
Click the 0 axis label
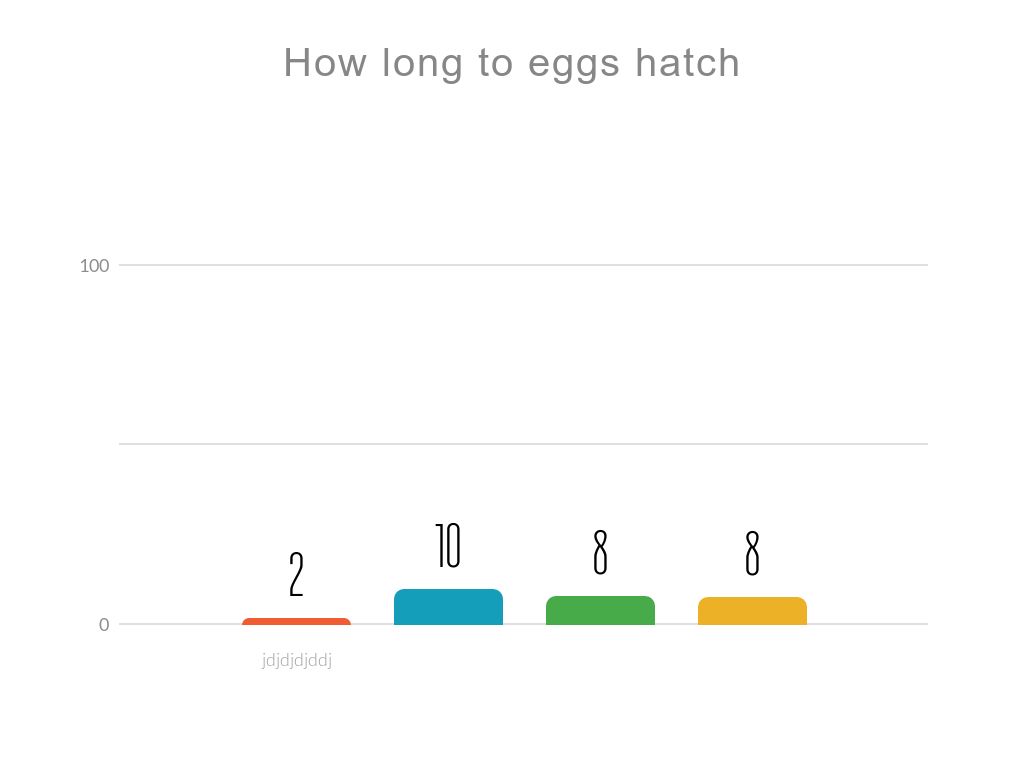click(x=104, y=625)
